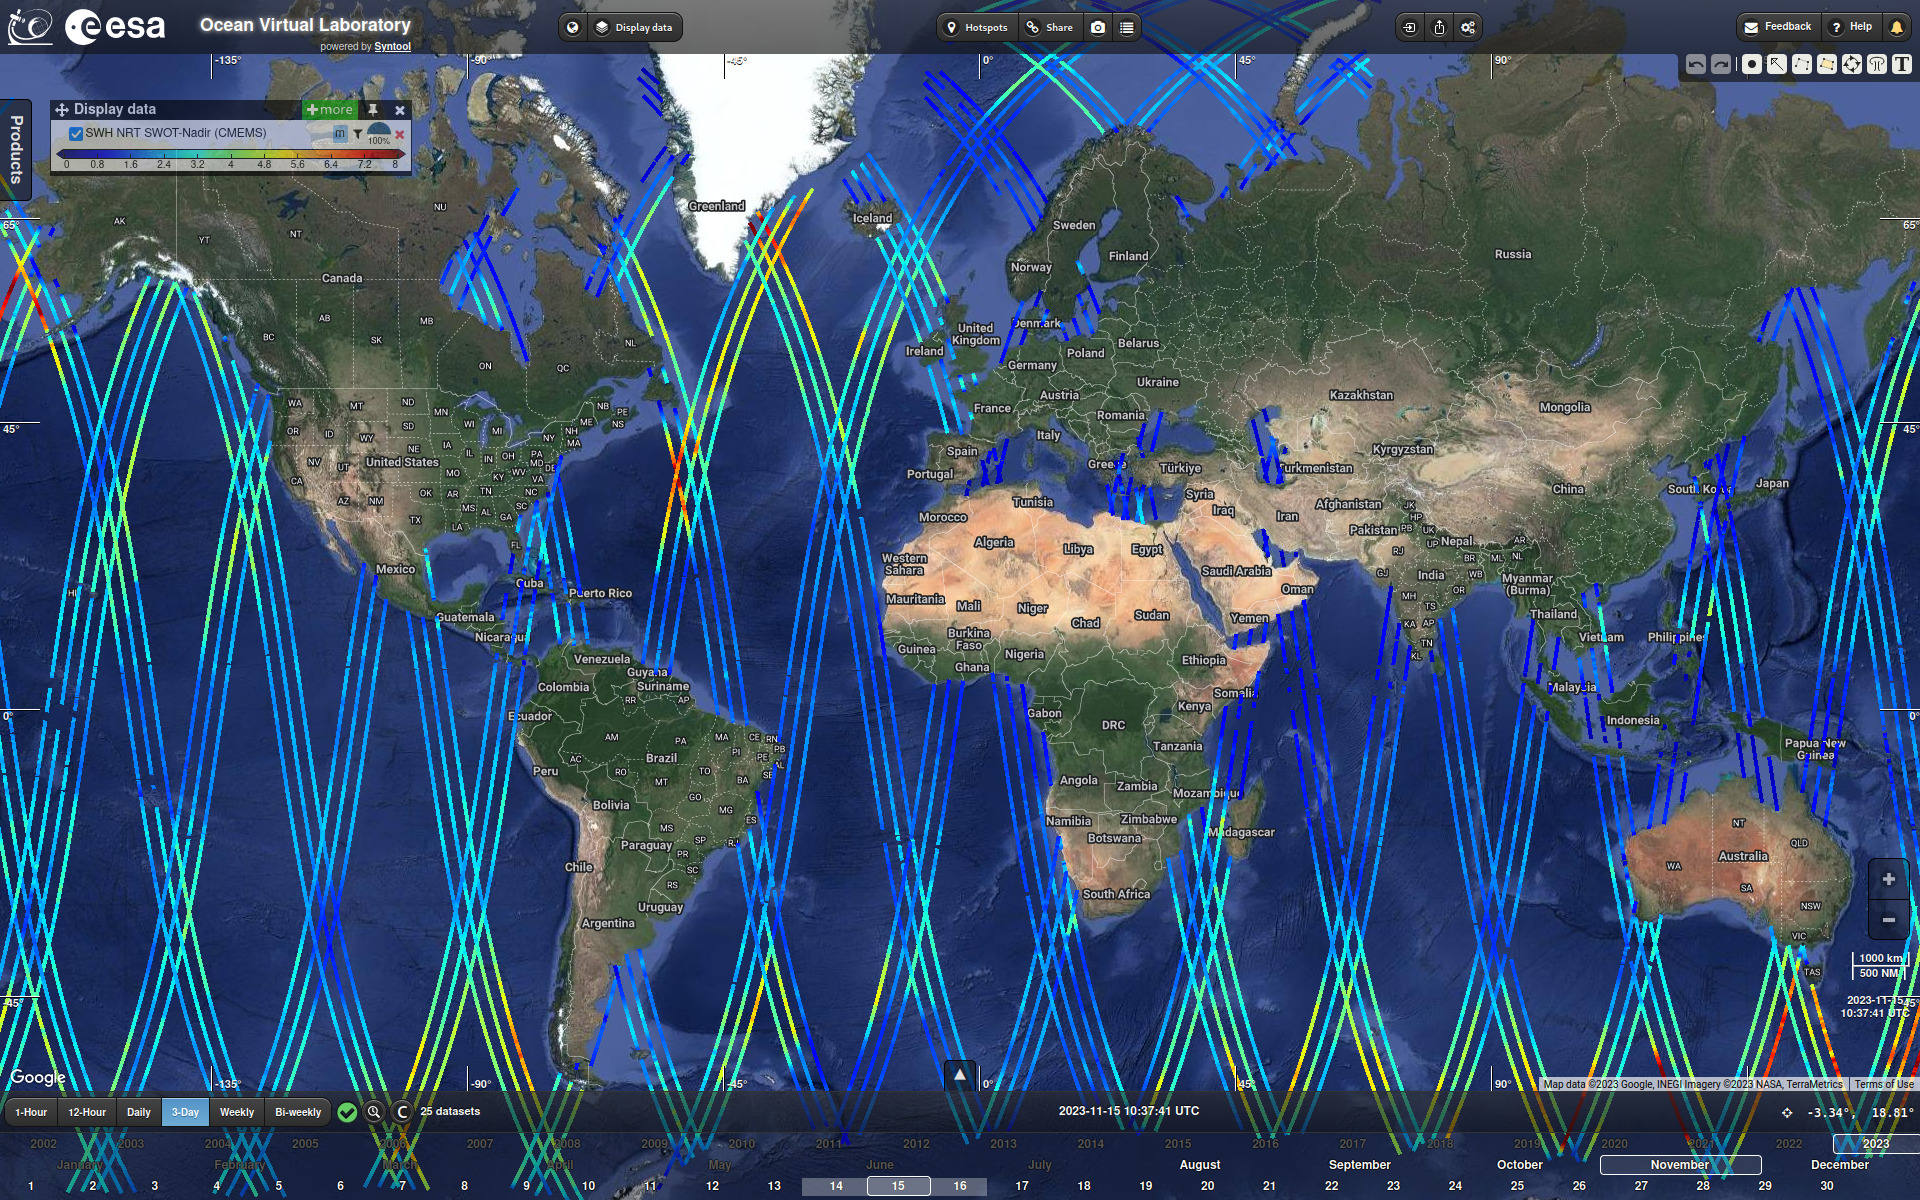Pin the Display data panel
The image size is (1920, 1200).
(x=373, y=110)
